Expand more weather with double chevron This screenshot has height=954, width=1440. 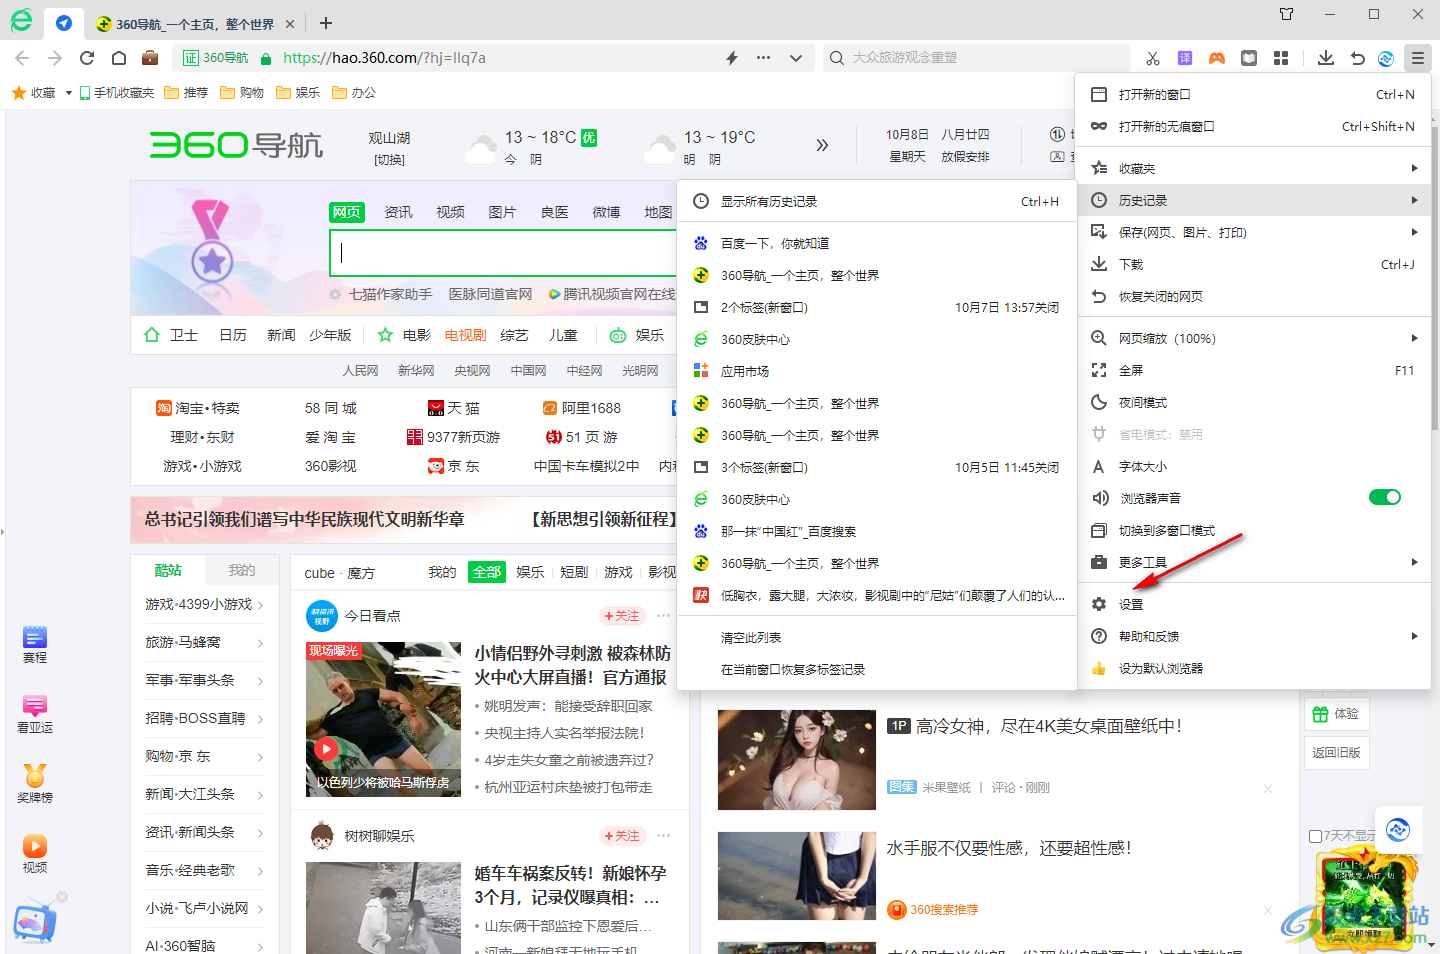click(822, 145)
